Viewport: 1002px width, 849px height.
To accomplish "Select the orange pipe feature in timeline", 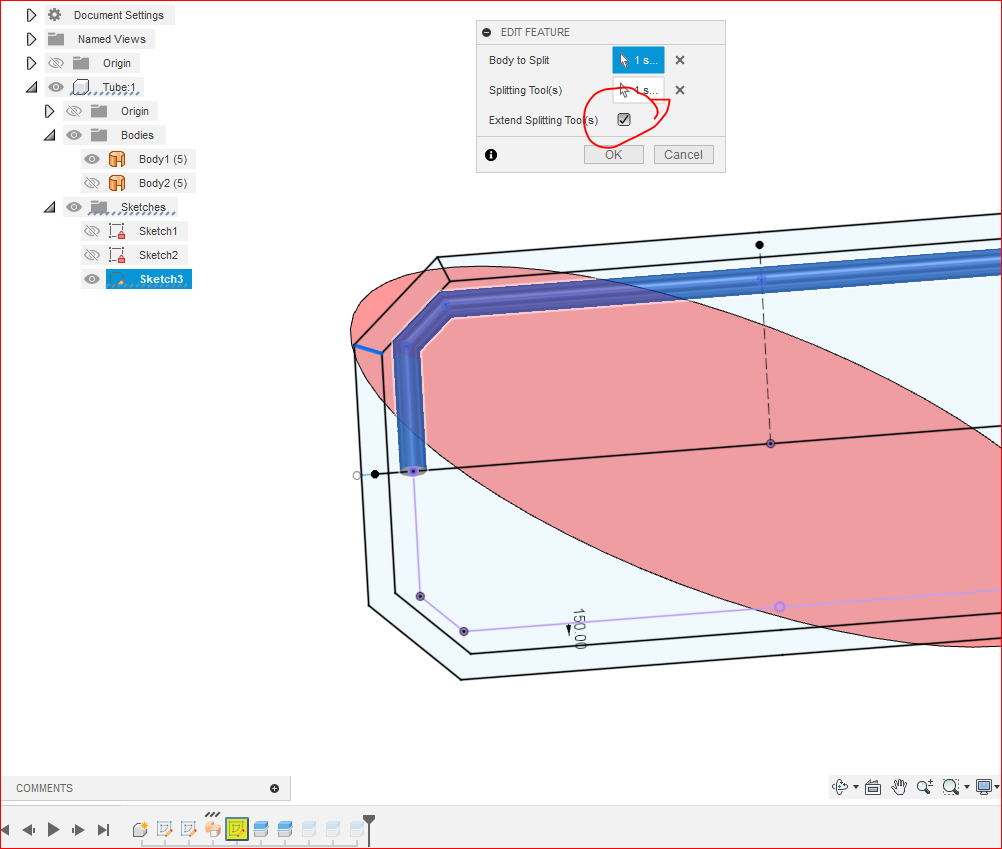I will point(213,829).
